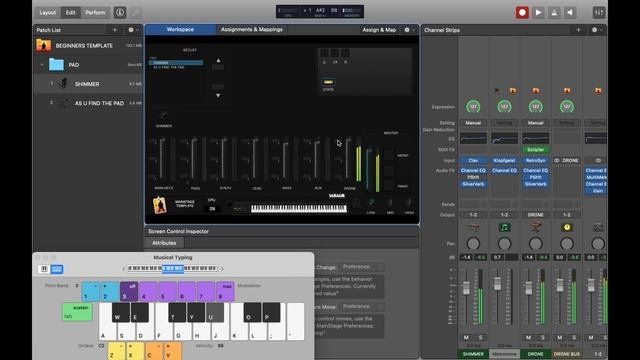The image size is (640, 360).
Task: Open the 1-2 output menu on SHIMMER strip
Action: point(473,215)
